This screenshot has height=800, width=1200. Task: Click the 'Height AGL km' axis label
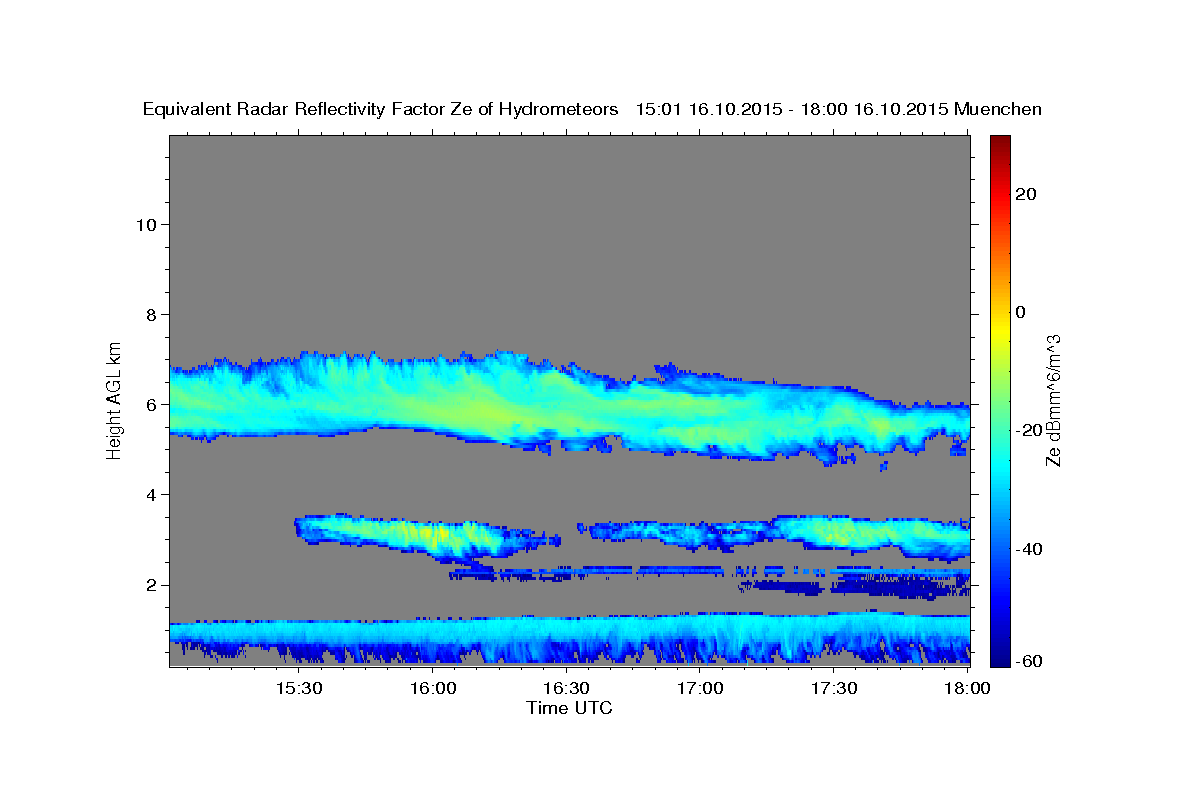(x=115, y=399)
